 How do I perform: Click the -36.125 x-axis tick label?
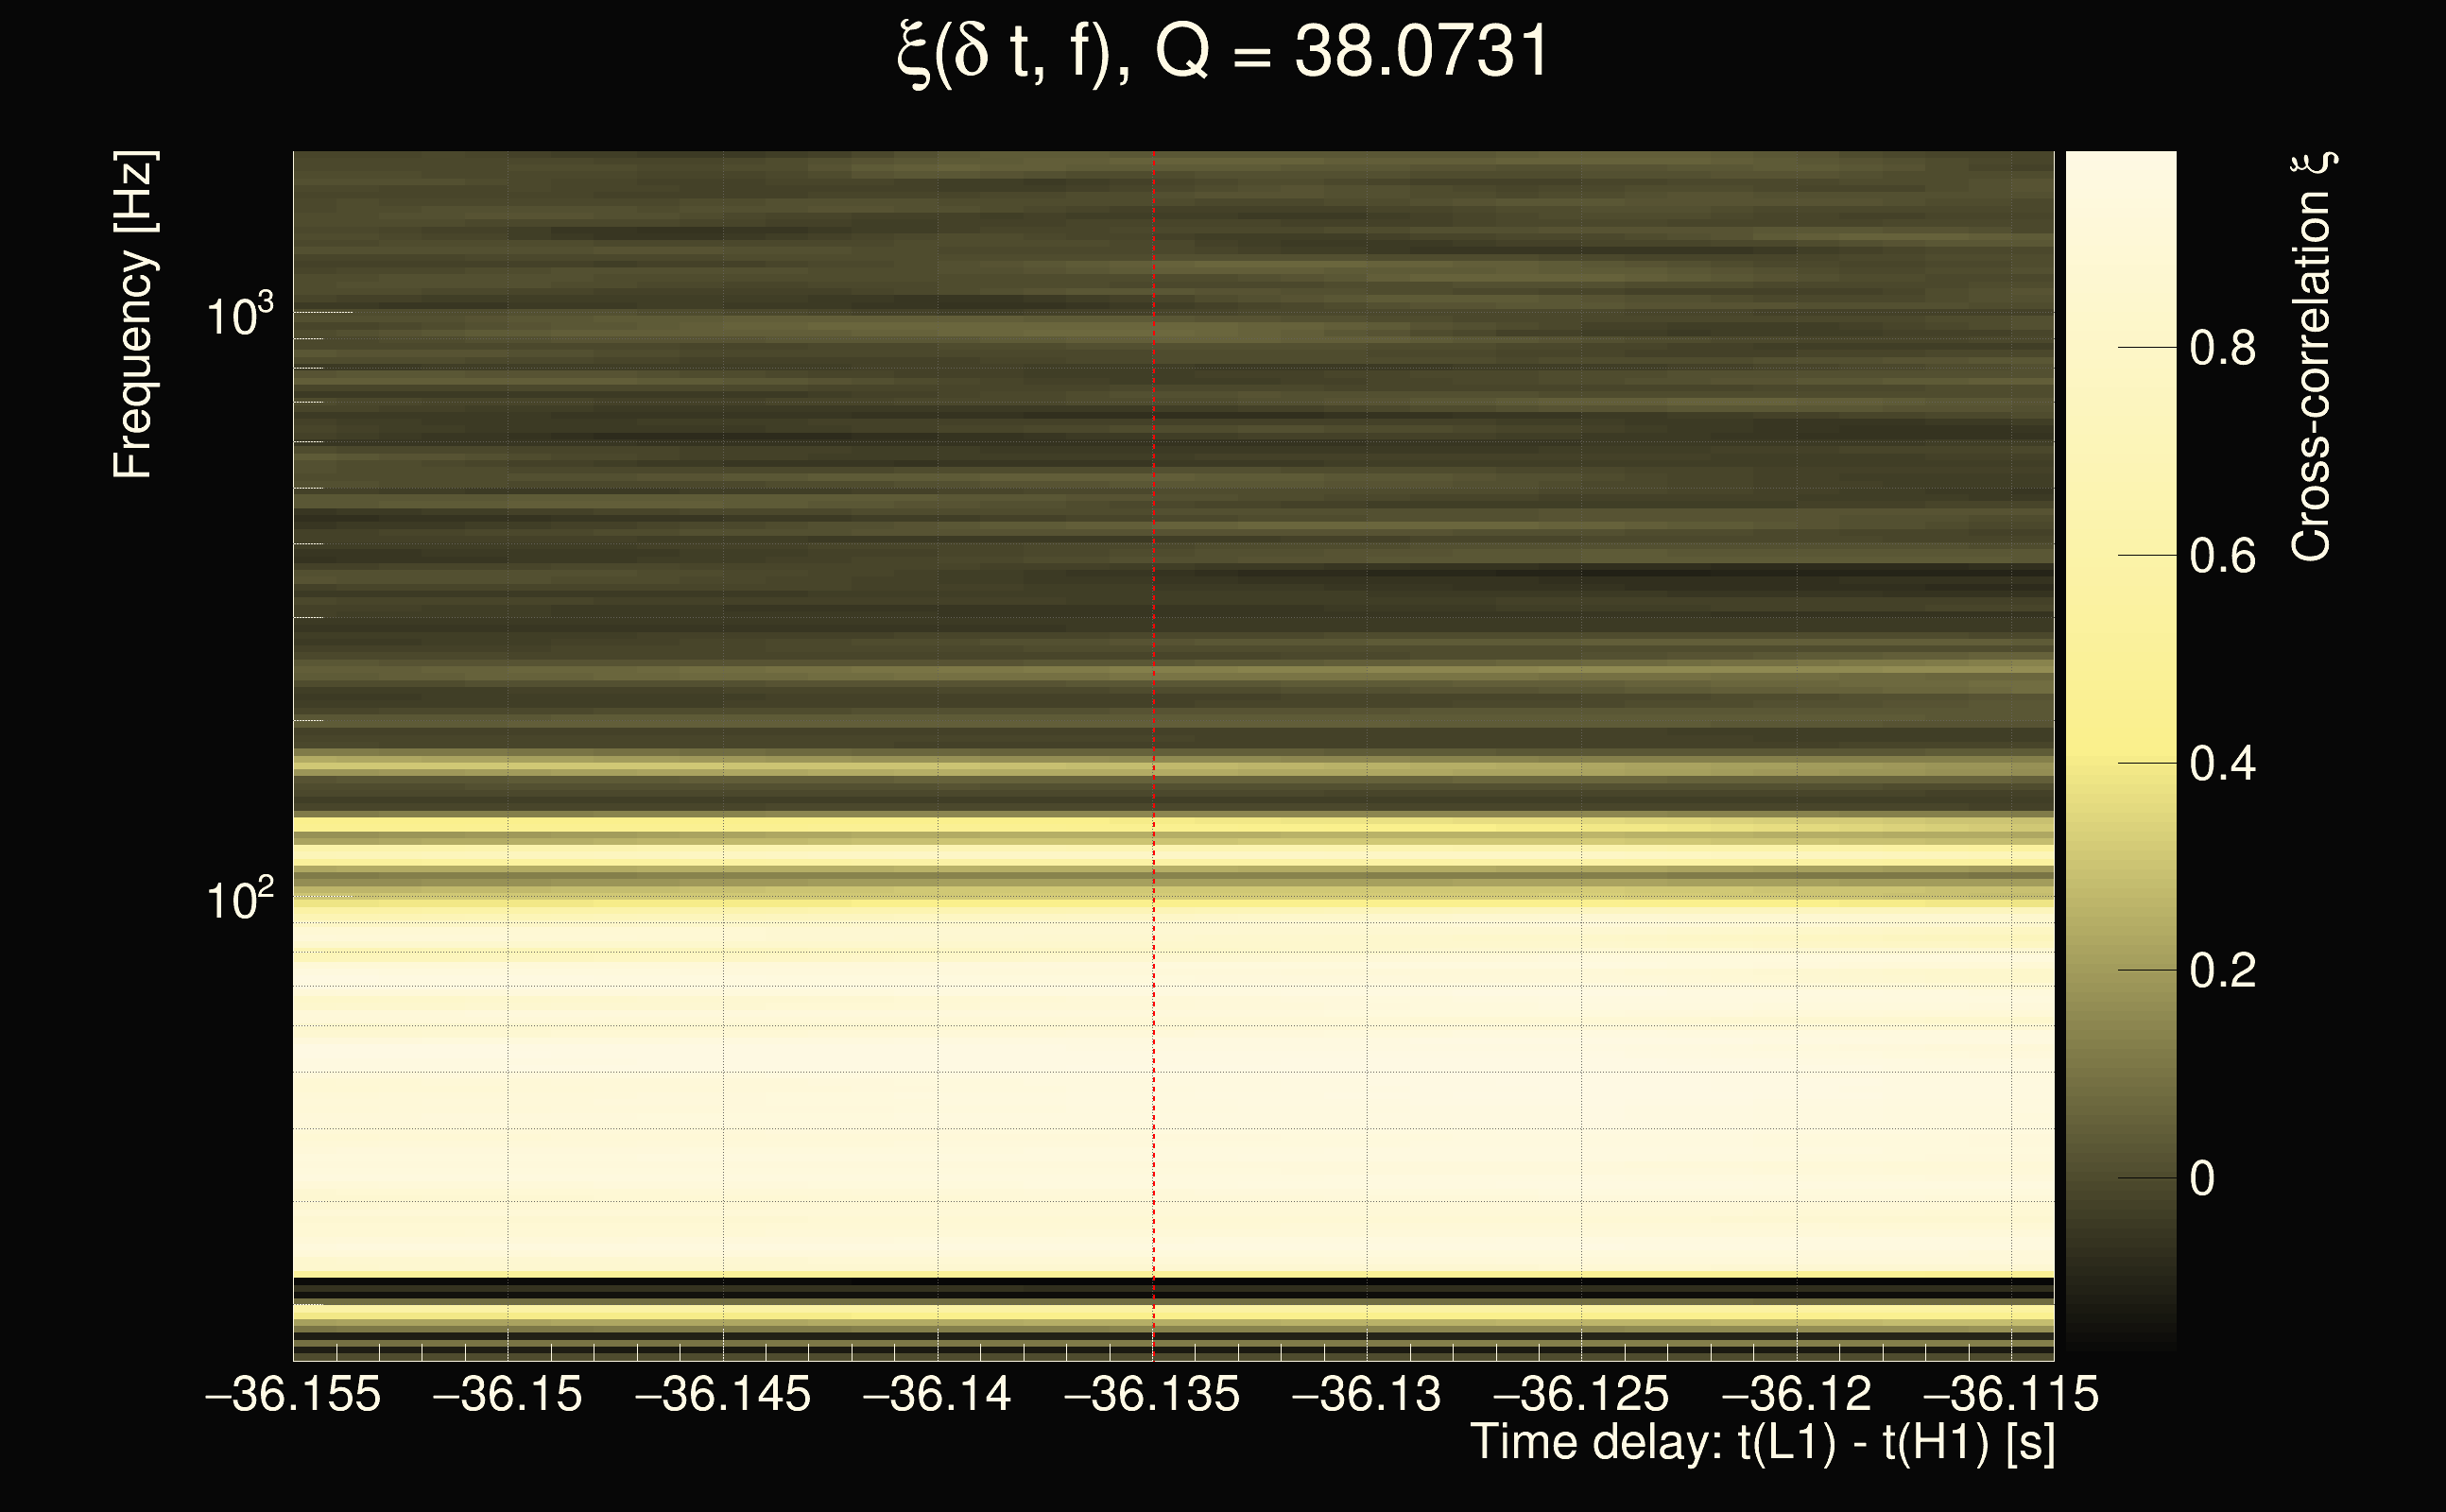pyautogui.click(x=1581, y=1395)
